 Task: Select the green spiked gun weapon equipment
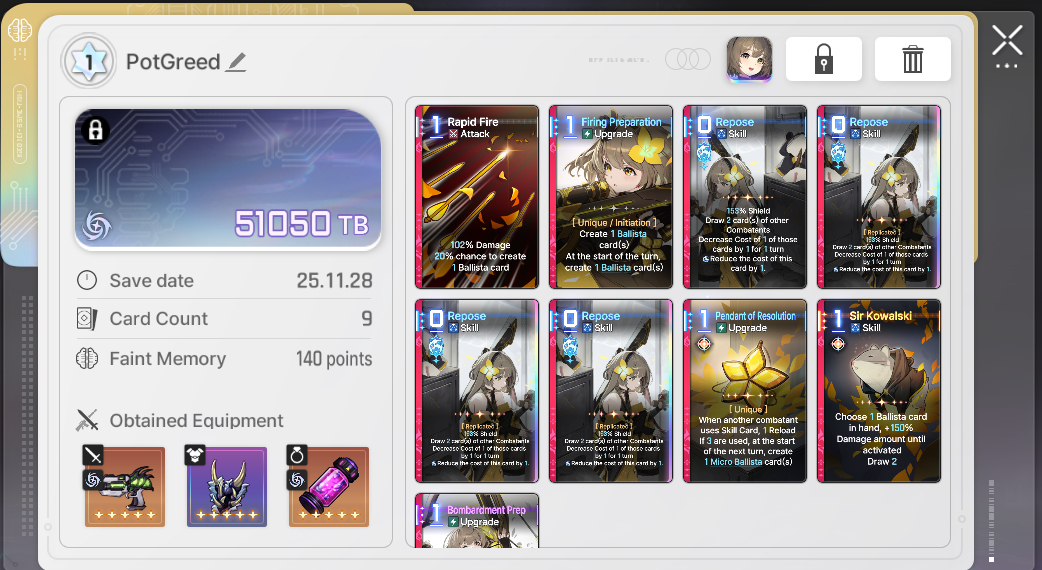pos(124,486)
